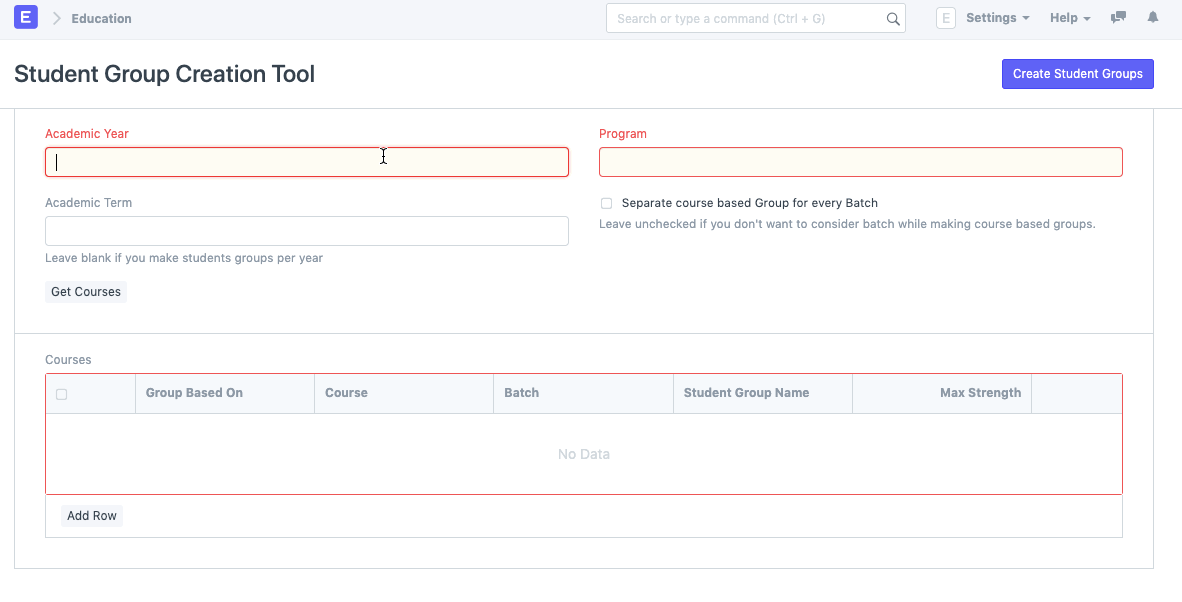The width and height of the screenshot is (1182, 602).
Task: Open the Academic Year picker
Action: coord(306,161)
